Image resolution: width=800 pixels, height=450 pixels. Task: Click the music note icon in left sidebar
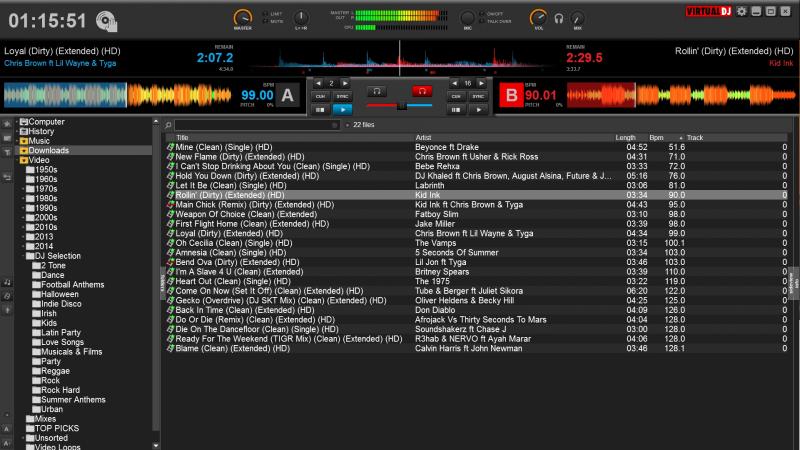[x=7, y=282]
